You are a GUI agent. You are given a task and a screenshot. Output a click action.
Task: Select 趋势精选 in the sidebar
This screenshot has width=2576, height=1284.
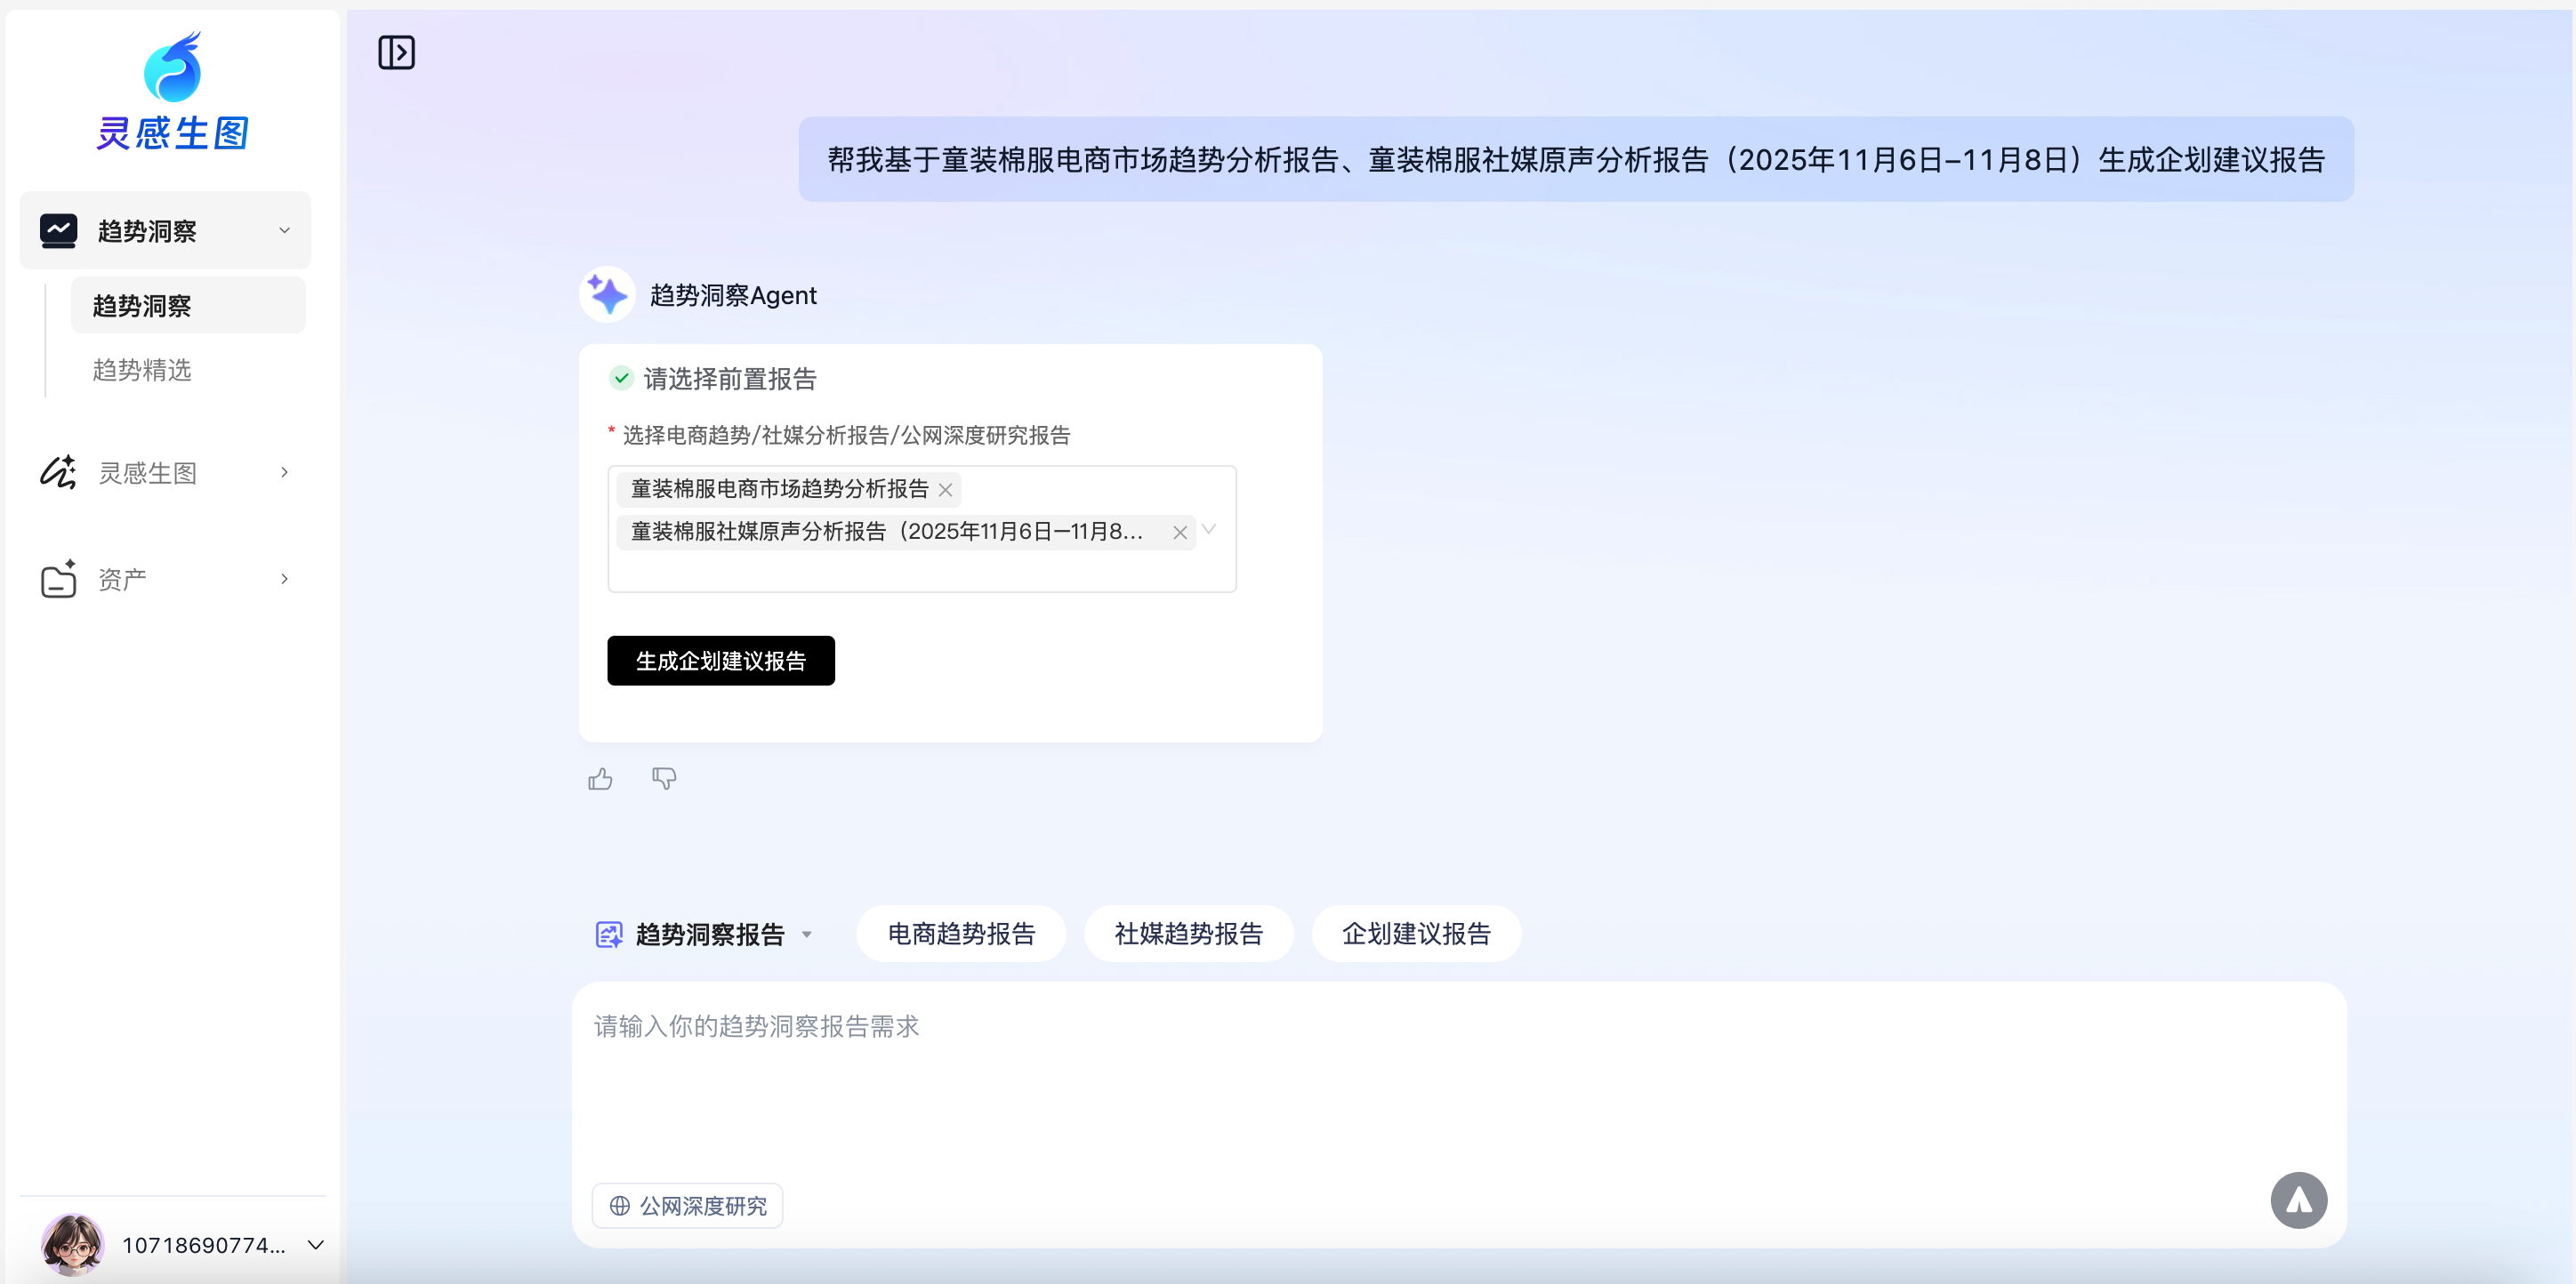(x=142, y=370)
